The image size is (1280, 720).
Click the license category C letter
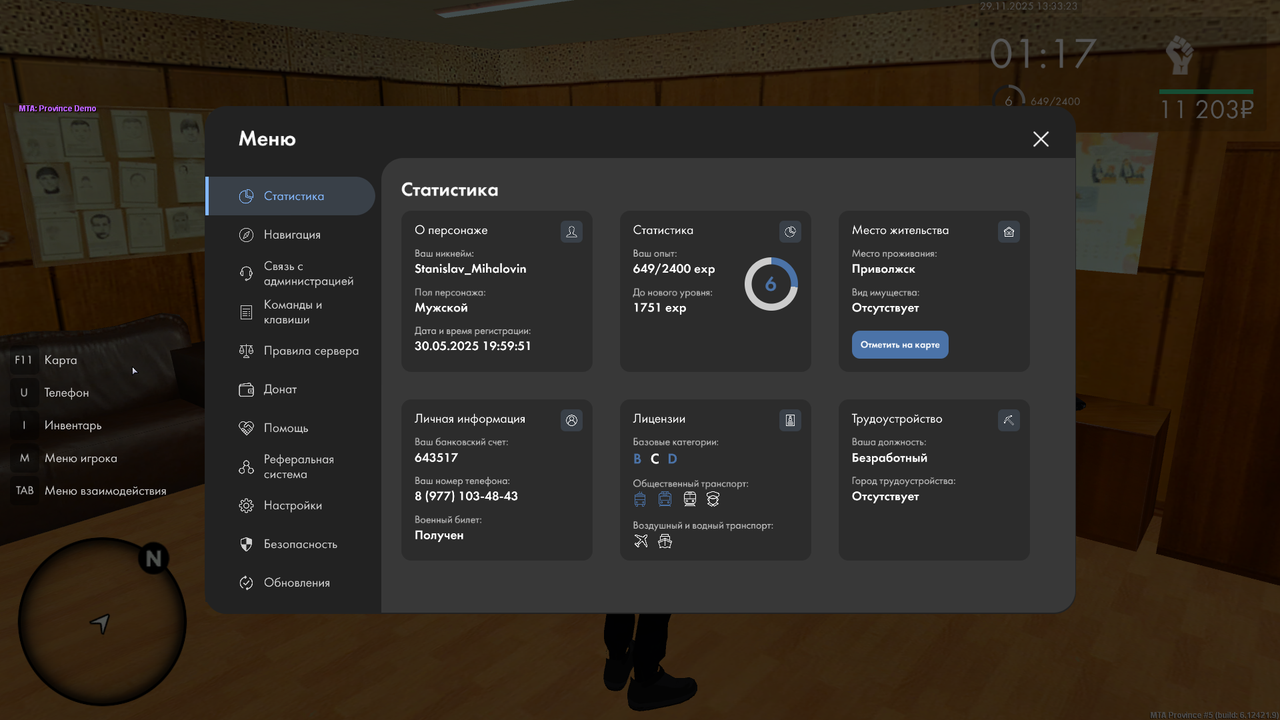(x=655, y=459)
